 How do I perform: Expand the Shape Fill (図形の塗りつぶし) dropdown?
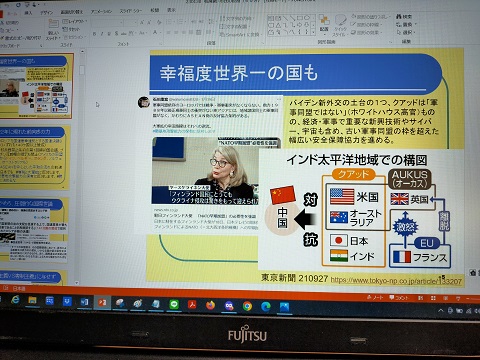pyautogui.click(x=370, y=16)
